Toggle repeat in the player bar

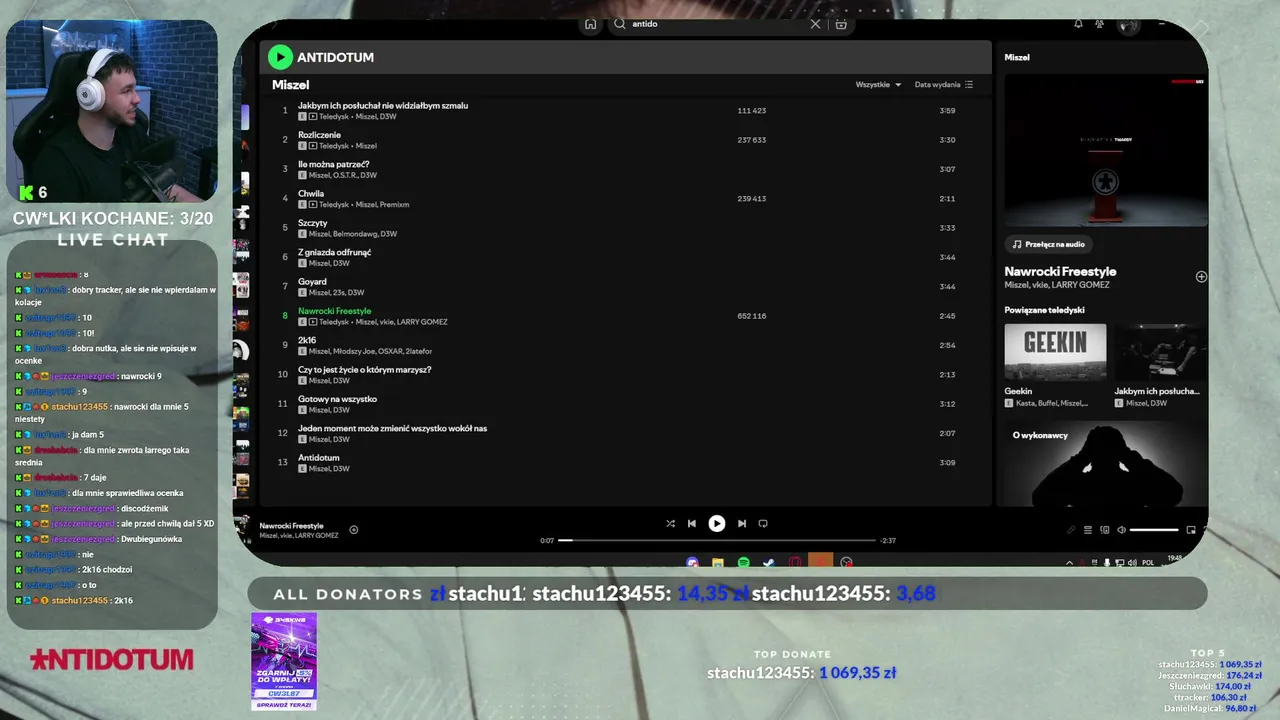tap(763, 523)
